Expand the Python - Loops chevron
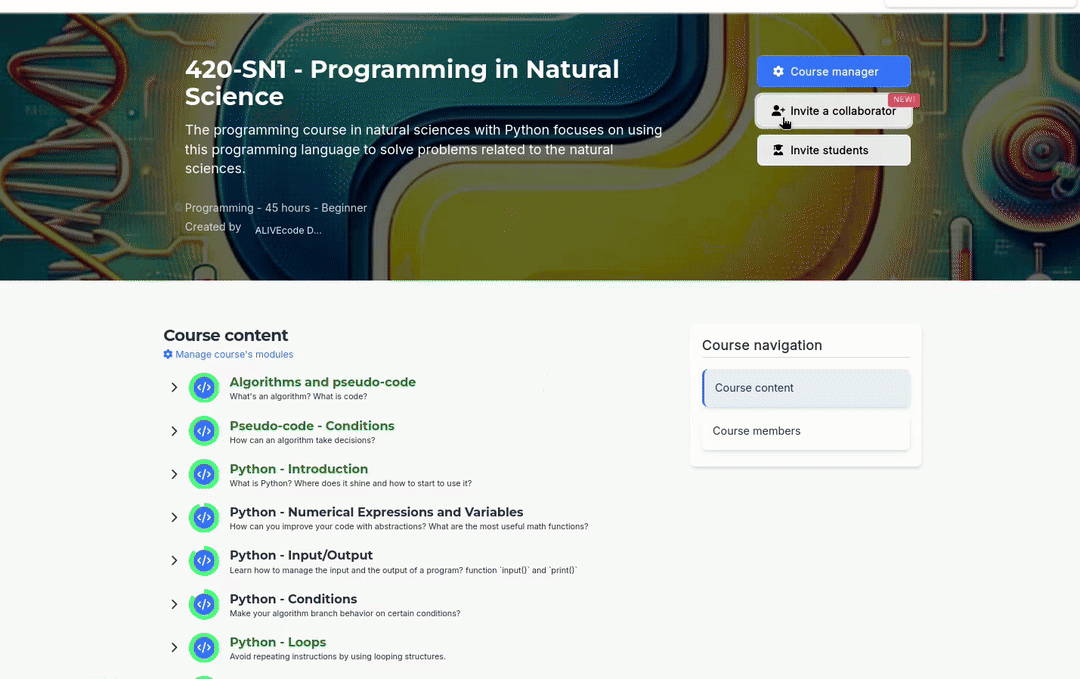 174,648
